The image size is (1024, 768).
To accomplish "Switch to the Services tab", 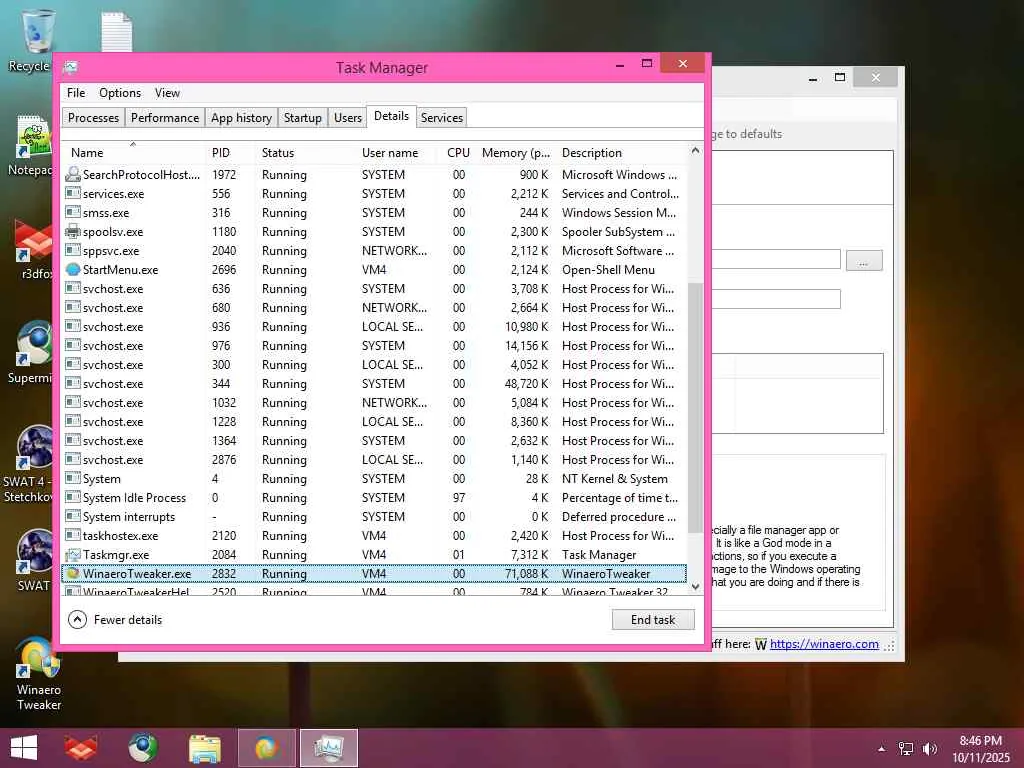I will coord(441,118).
